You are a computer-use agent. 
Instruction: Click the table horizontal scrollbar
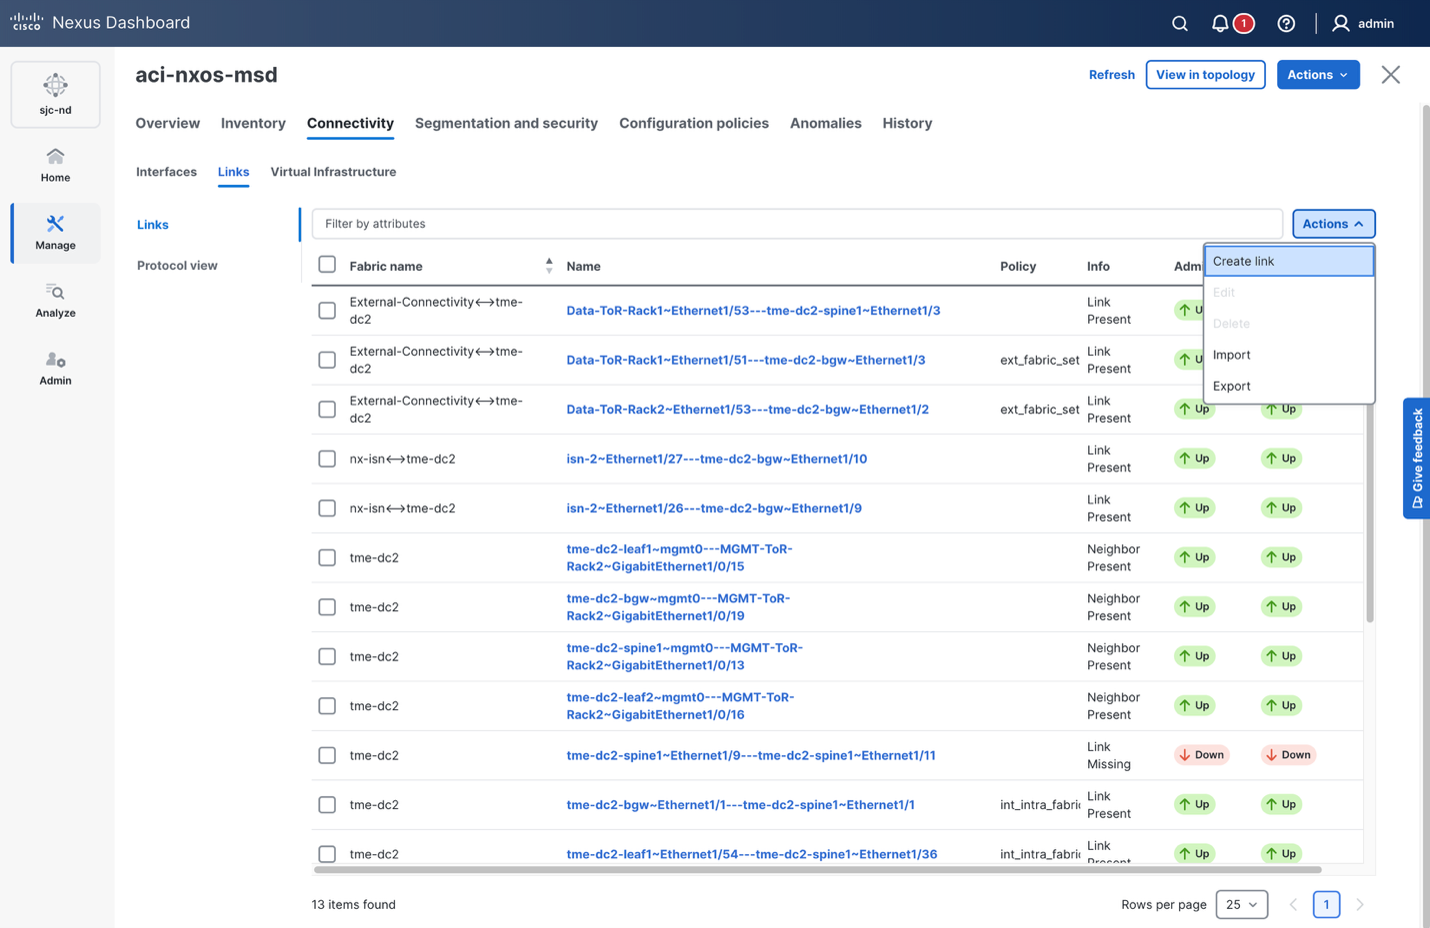[818, 870]
